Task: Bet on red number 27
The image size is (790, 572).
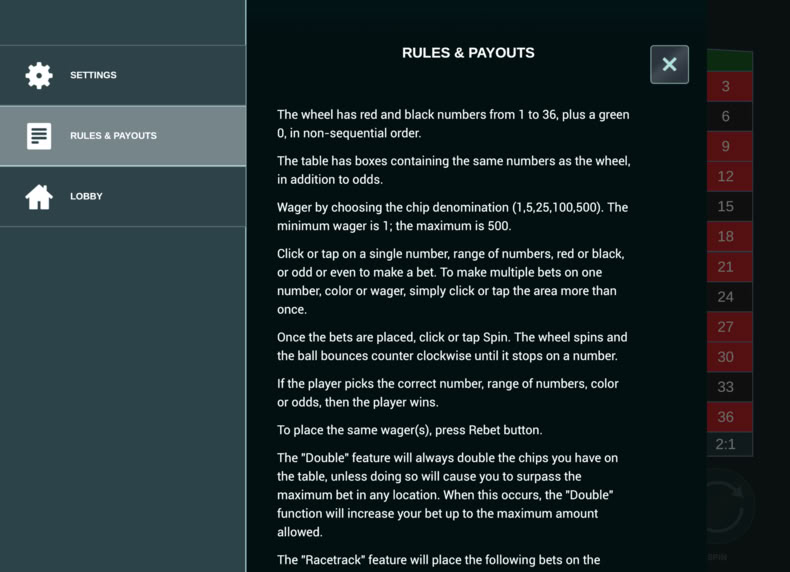Action: pos(730,327)
